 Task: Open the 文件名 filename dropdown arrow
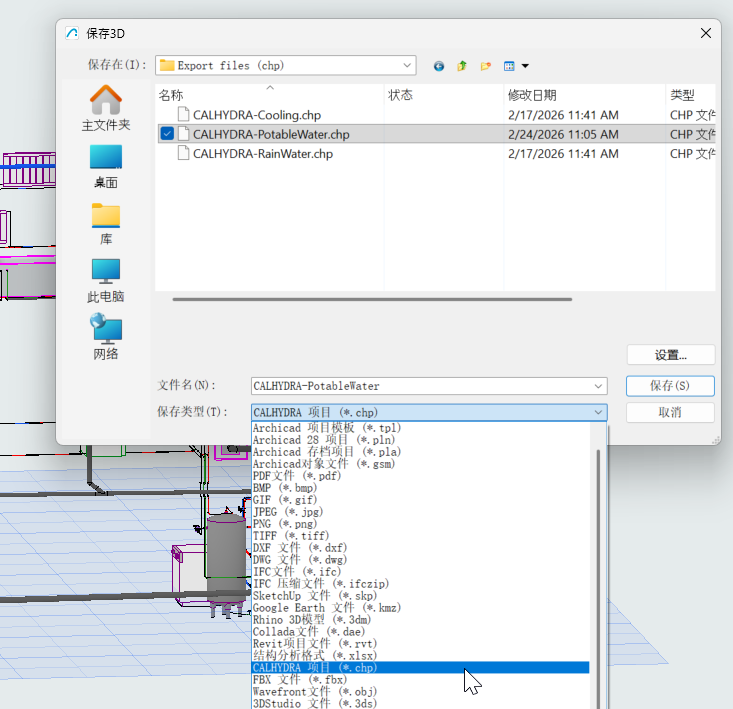[598, 386]
